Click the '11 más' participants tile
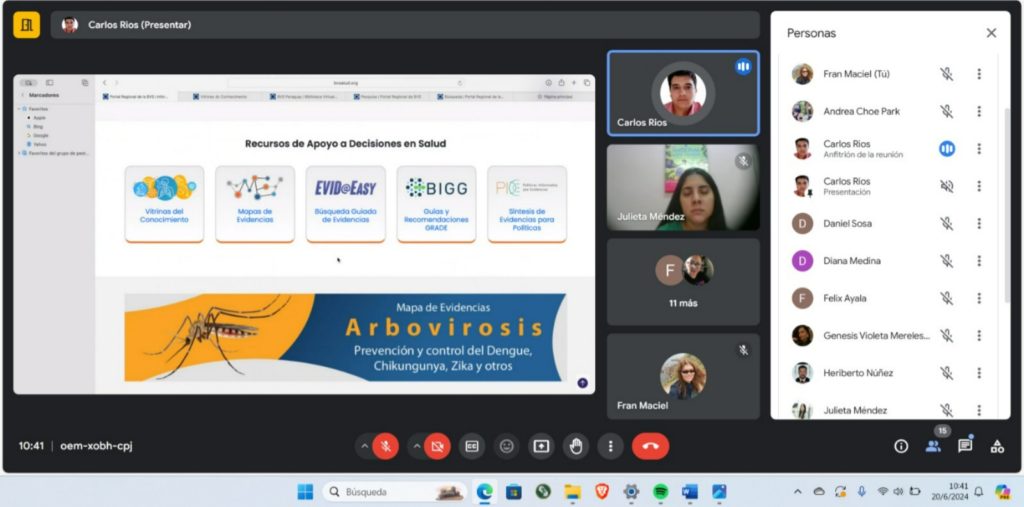The width and height of the screenshot is (1024, 507). [x=682, y=281]
